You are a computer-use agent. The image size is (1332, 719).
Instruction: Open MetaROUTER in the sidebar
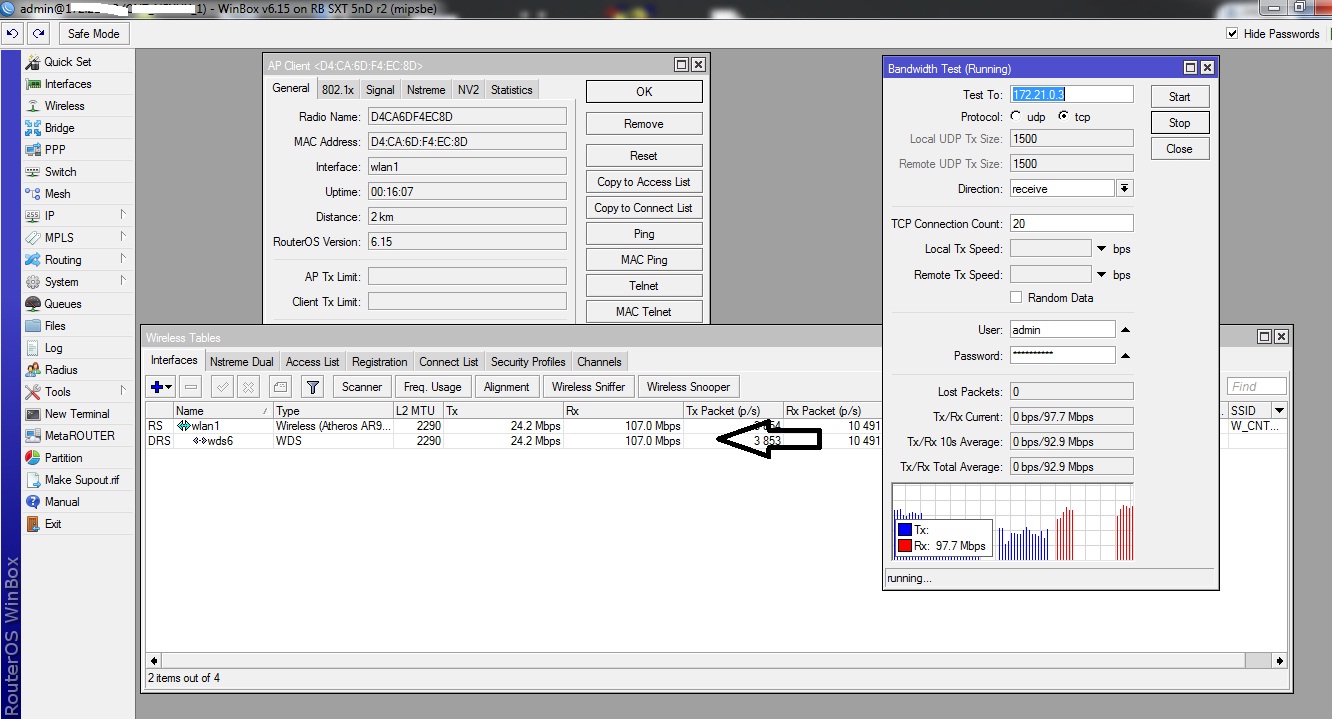point(79,436)
